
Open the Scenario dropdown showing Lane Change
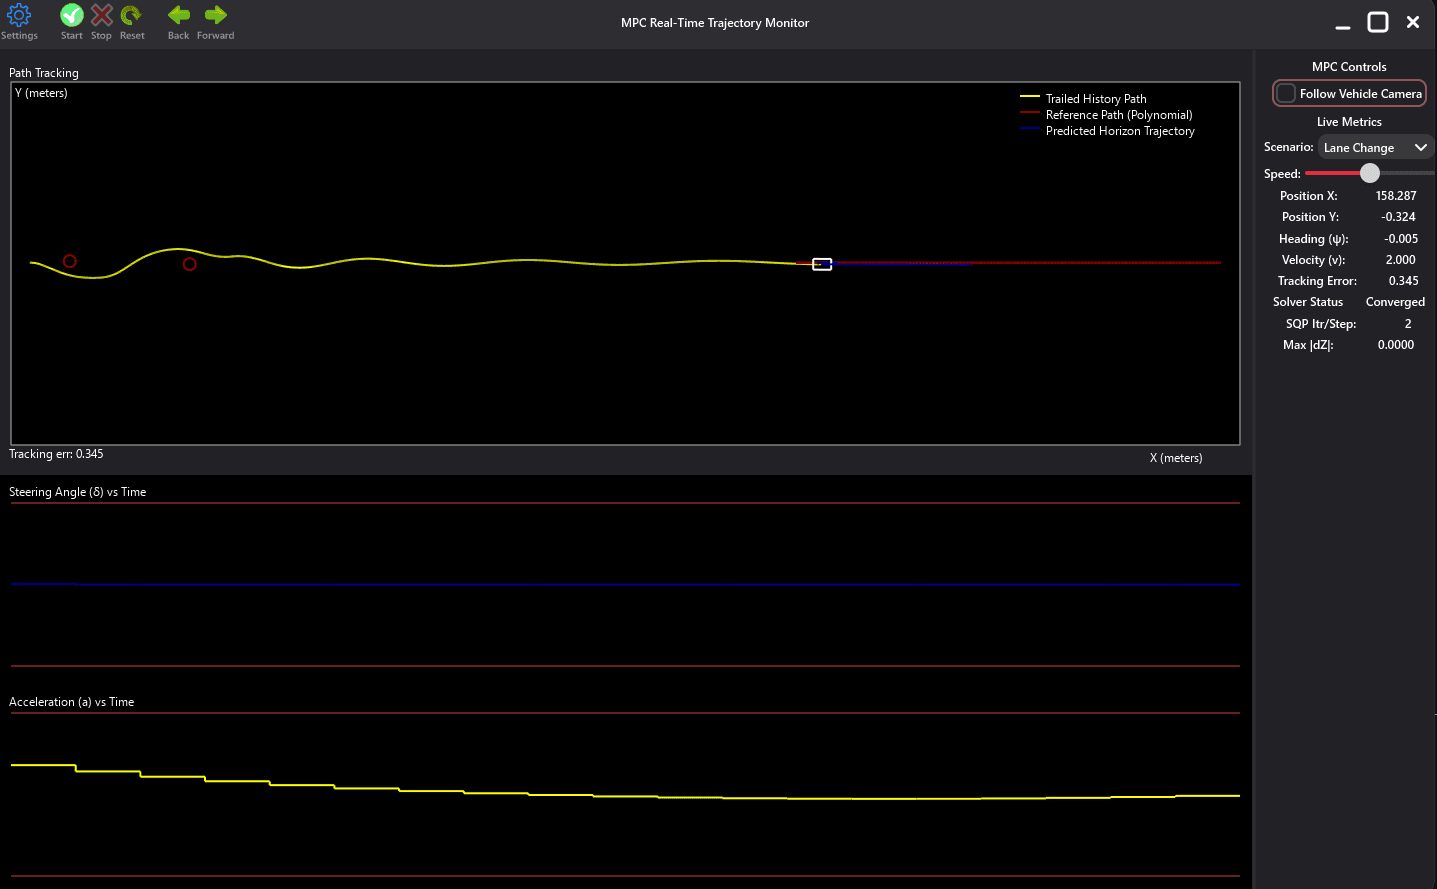[1375, 147]
